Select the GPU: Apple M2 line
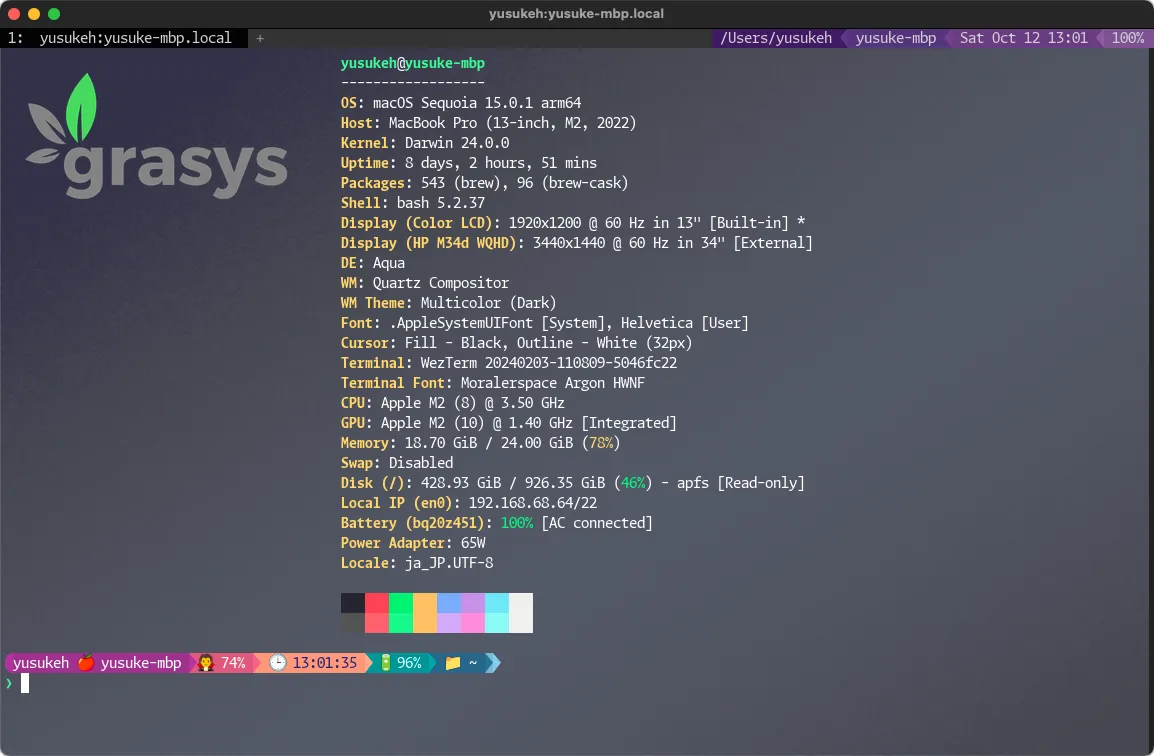 click(509, 423)
